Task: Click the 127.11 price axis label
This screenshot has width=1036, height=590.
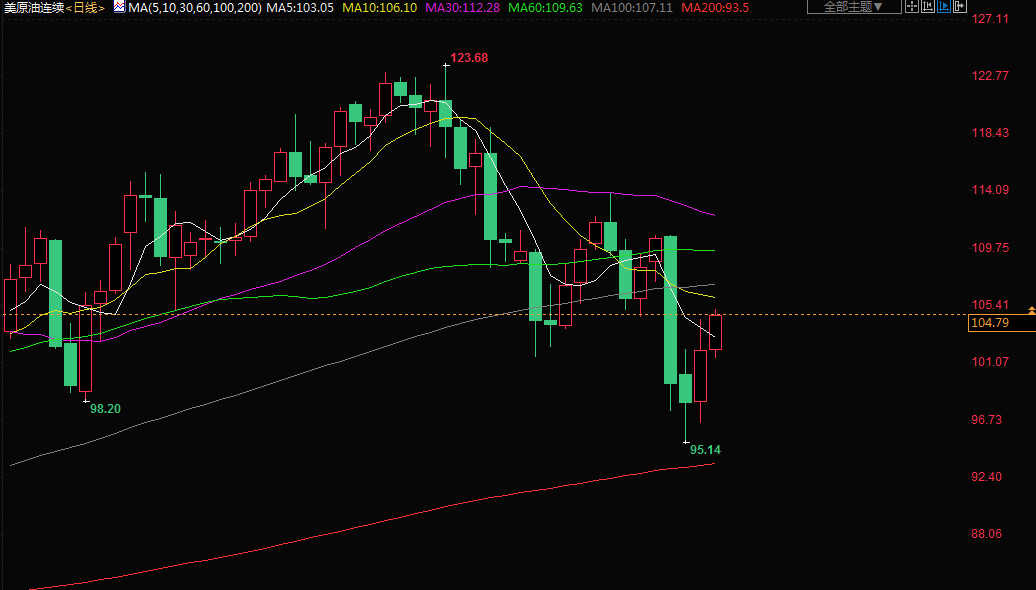Action: pos(990,18)
